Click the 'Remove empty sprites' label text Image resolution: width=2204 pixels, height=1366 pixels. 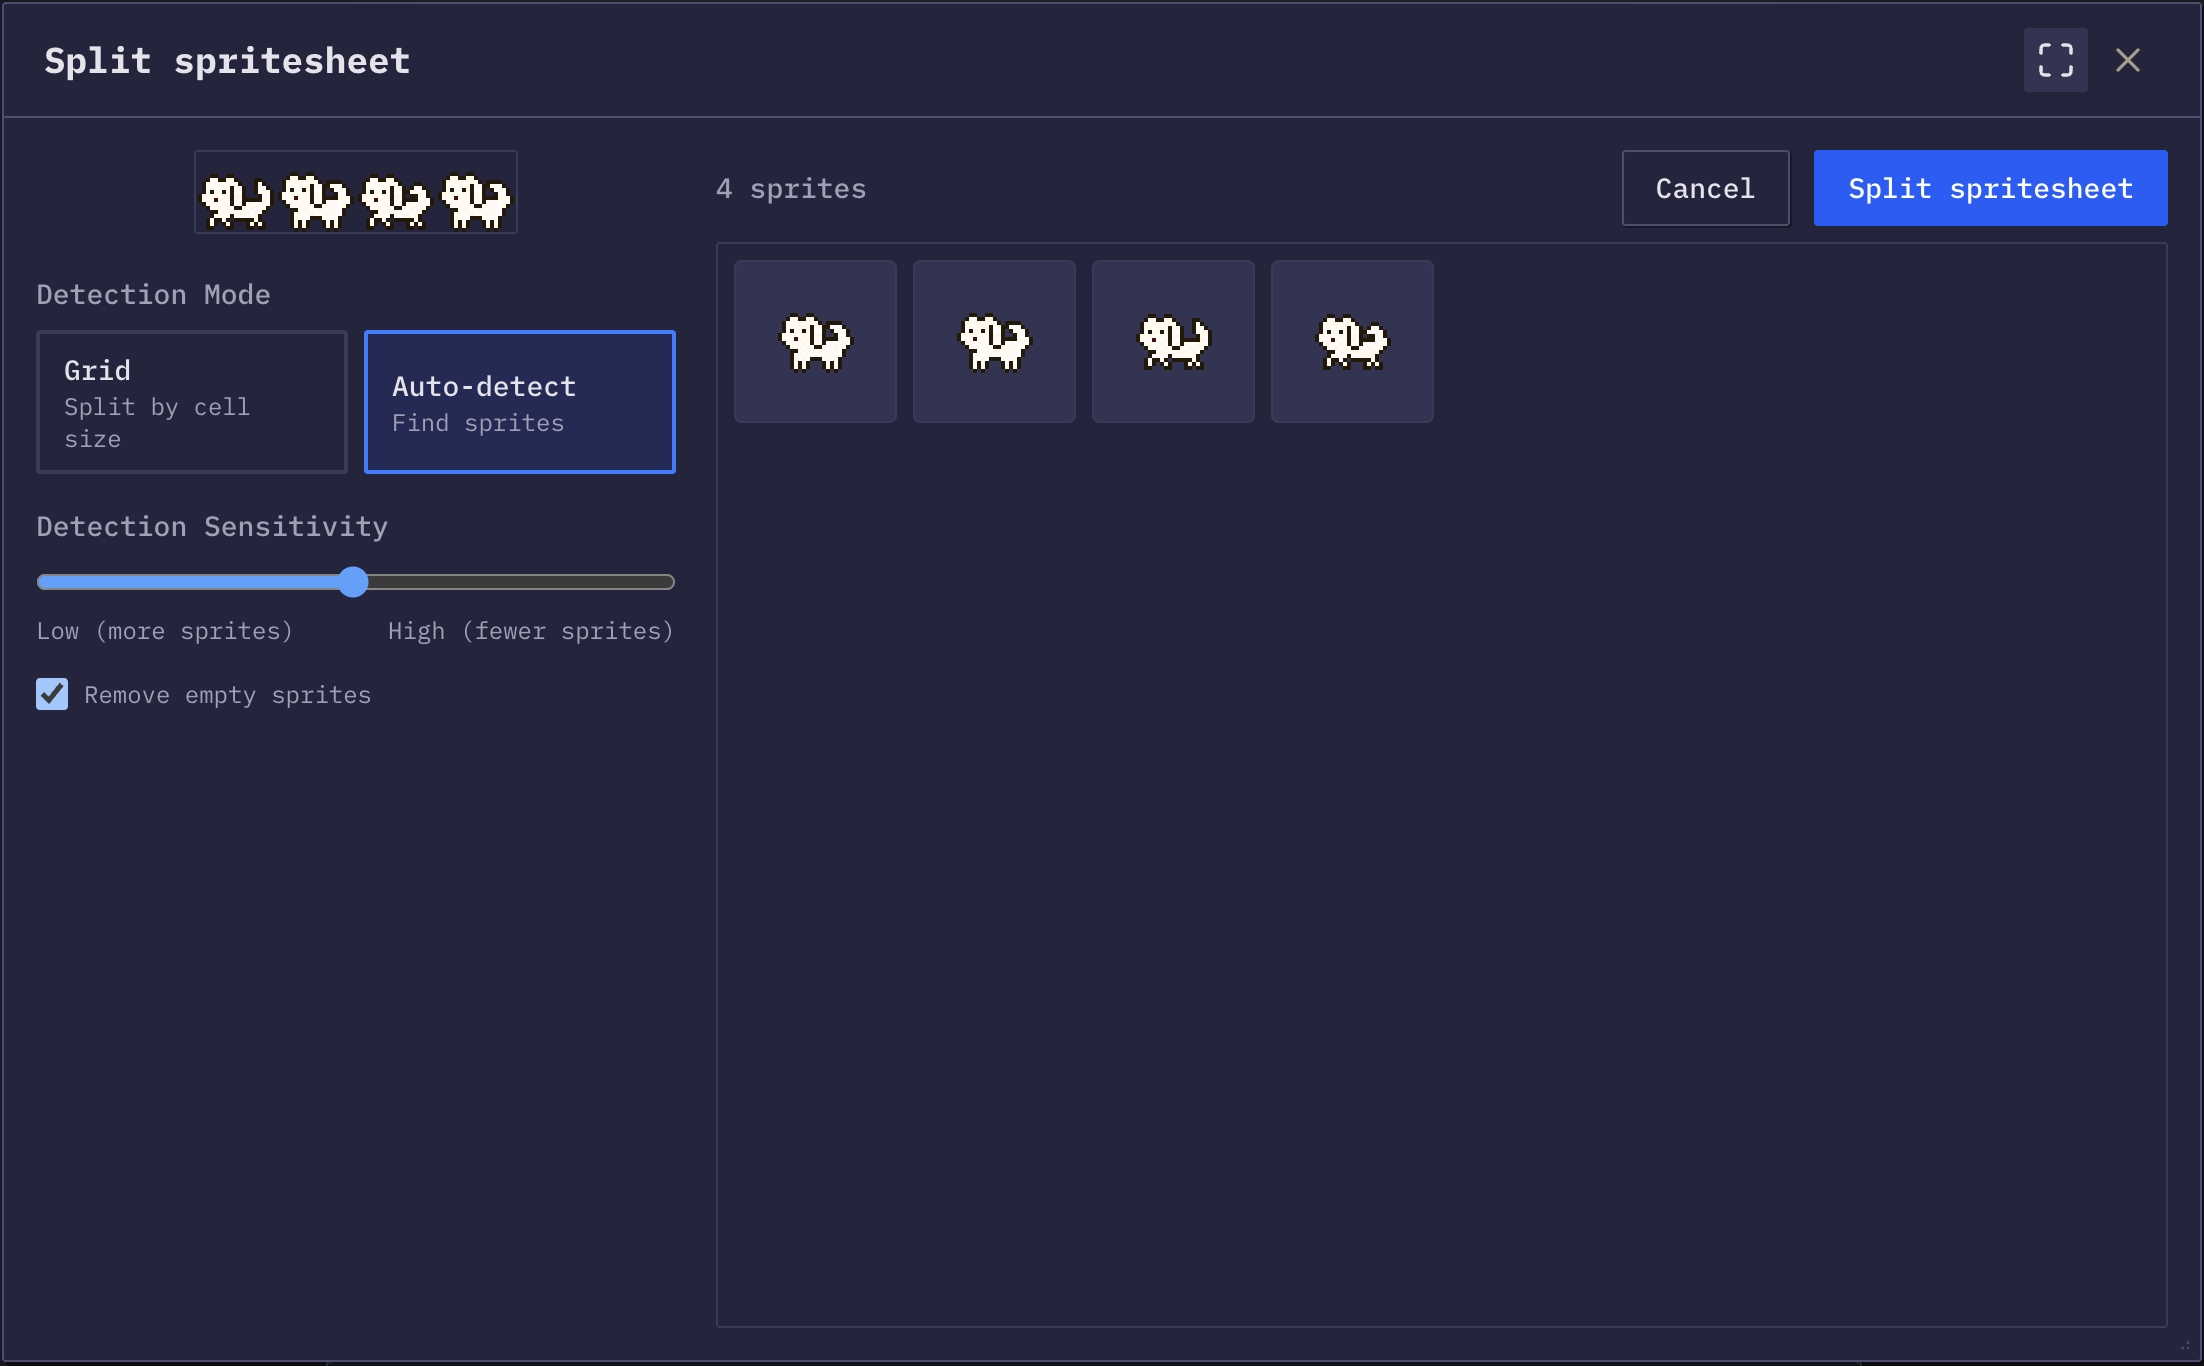click(x=228, y=695)
